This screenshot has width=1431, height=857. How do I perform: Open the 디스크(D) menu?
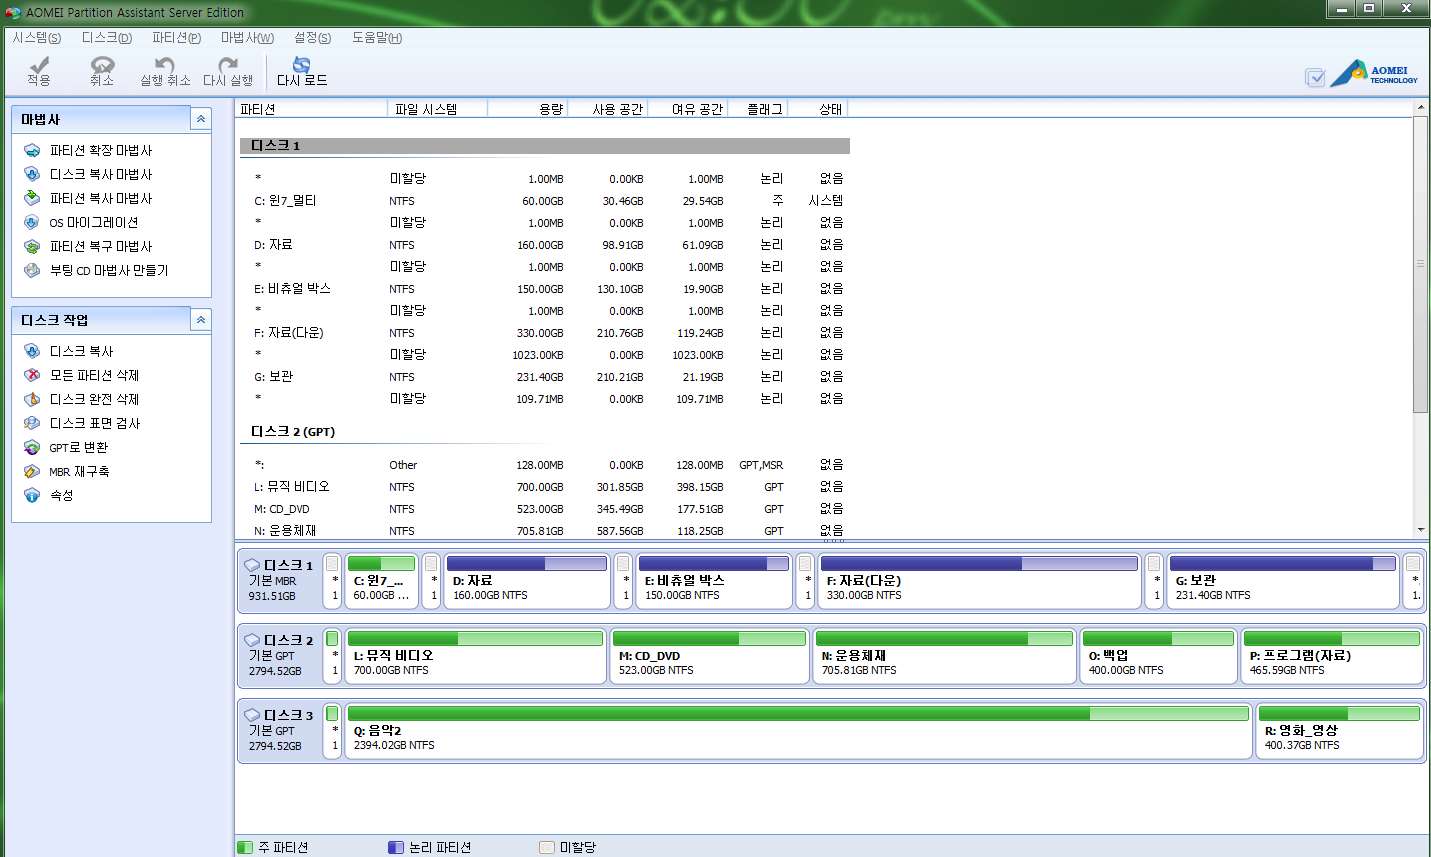(x=107, y=38)
